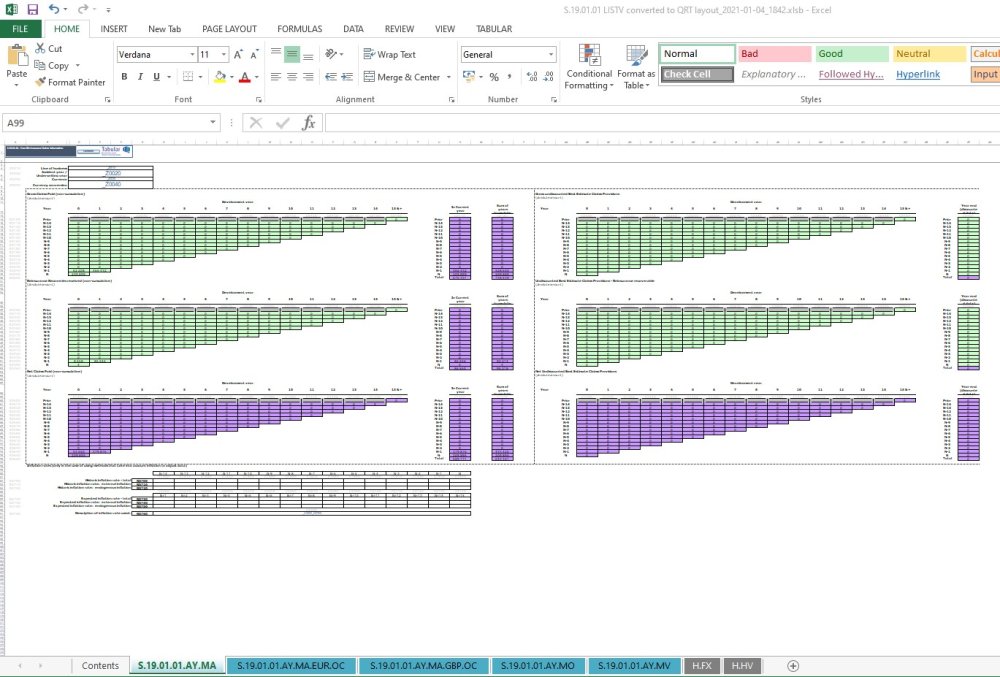Open the H.FX sheet tab
Screen dimensions: 1000x677
click(702, 666)
